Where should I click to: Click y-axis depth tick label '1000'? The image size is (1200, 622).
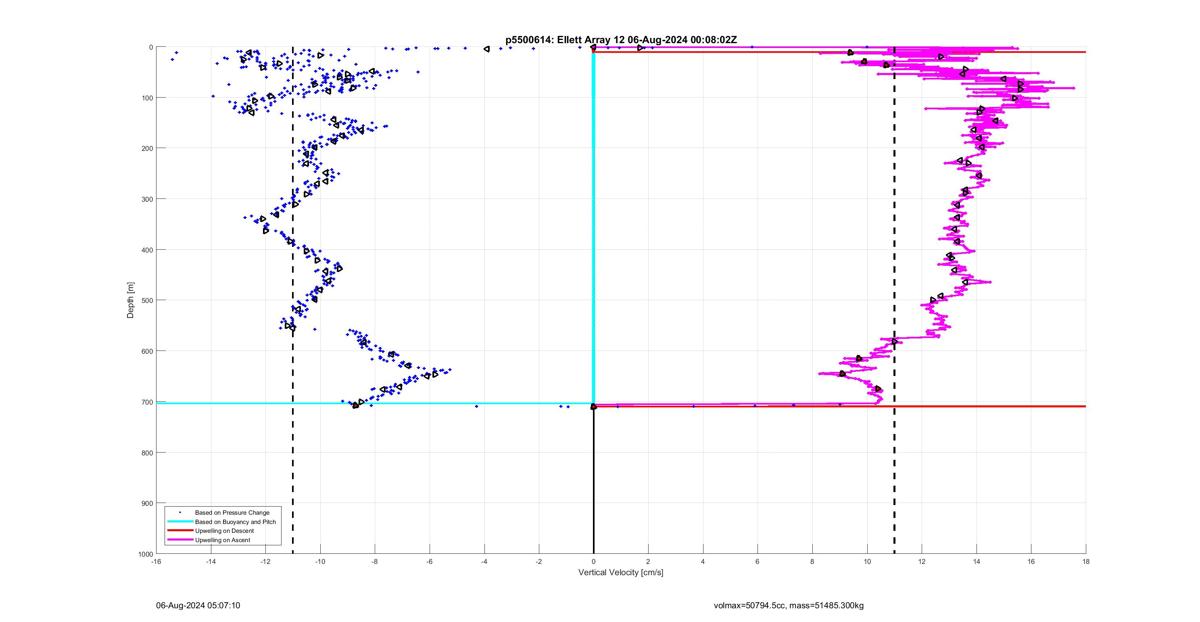click(144, 553)
